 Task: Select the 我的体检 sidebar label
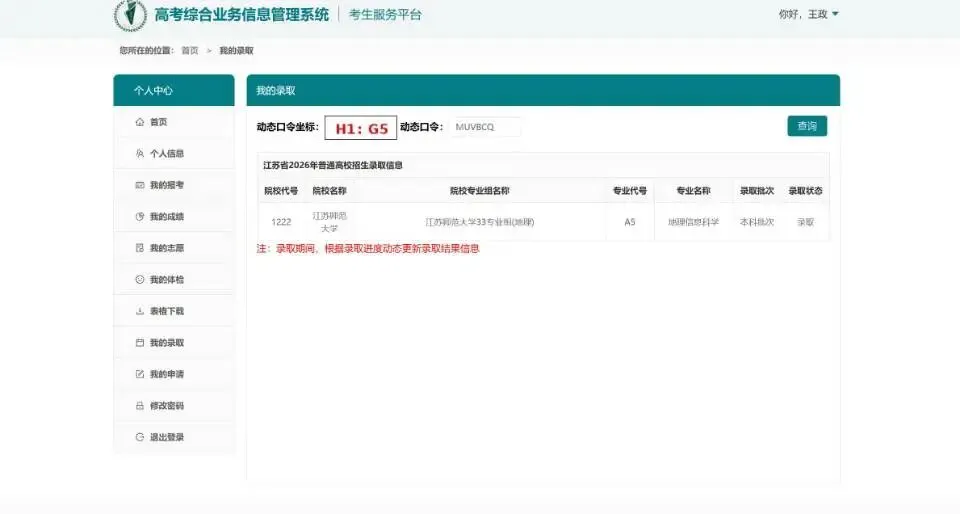click(x=167, y=280)
